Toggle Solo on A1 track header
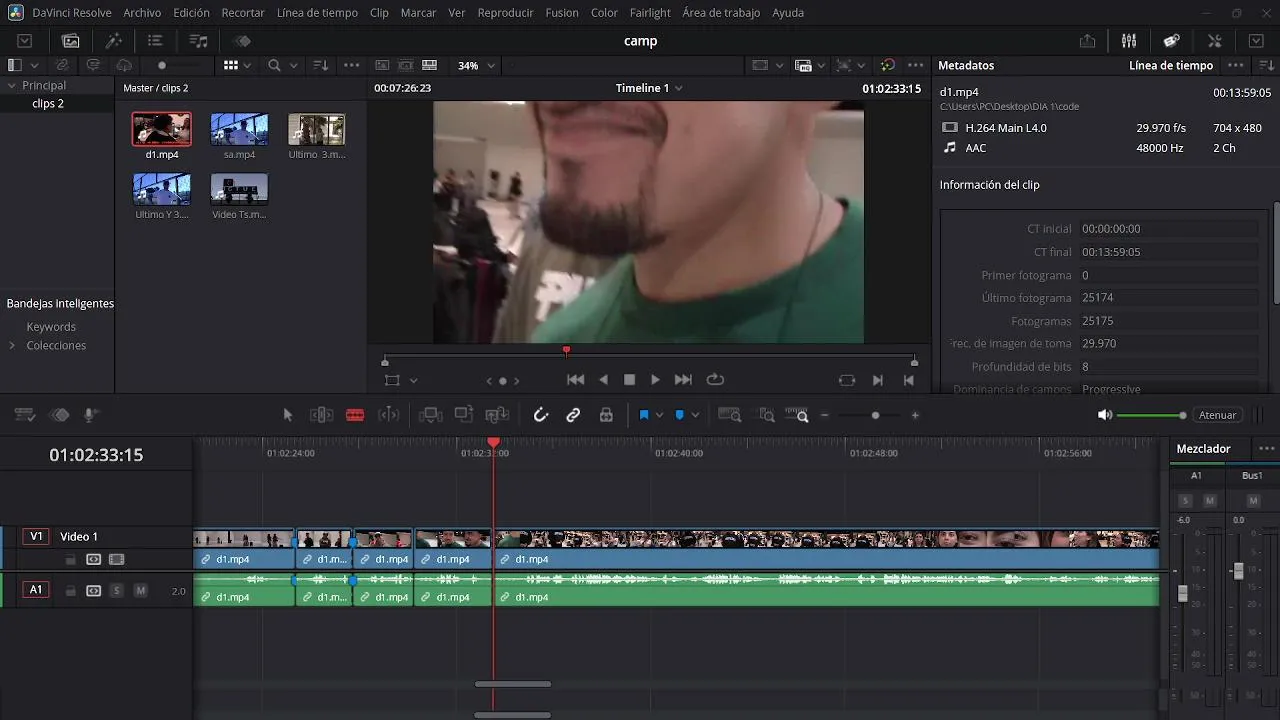1280x720 pixels. point(116,591)
